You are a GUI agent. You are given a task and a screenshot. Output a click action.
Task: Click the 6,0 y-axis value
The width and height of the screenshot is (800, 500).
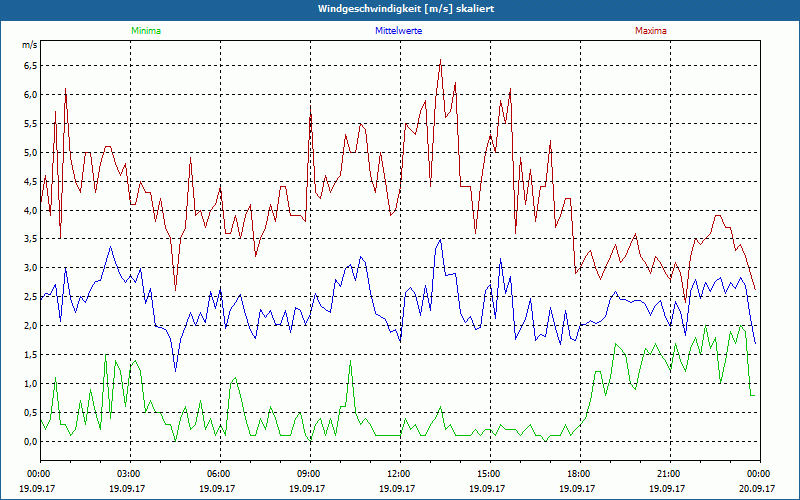click(30, 95)
